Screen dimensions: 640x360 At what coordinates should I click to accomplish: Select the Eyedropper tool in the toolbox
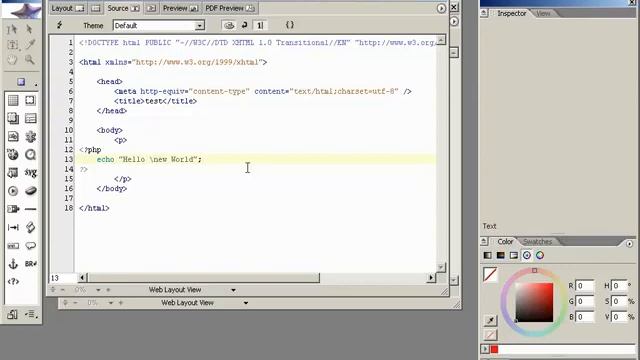pos(30,44)
